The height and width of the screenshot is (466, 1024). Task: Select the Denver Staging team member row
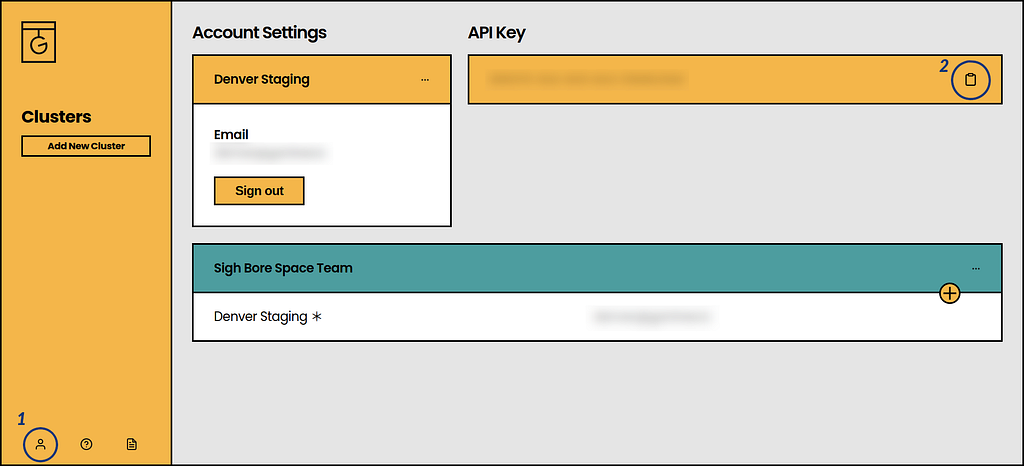(597, 317)
